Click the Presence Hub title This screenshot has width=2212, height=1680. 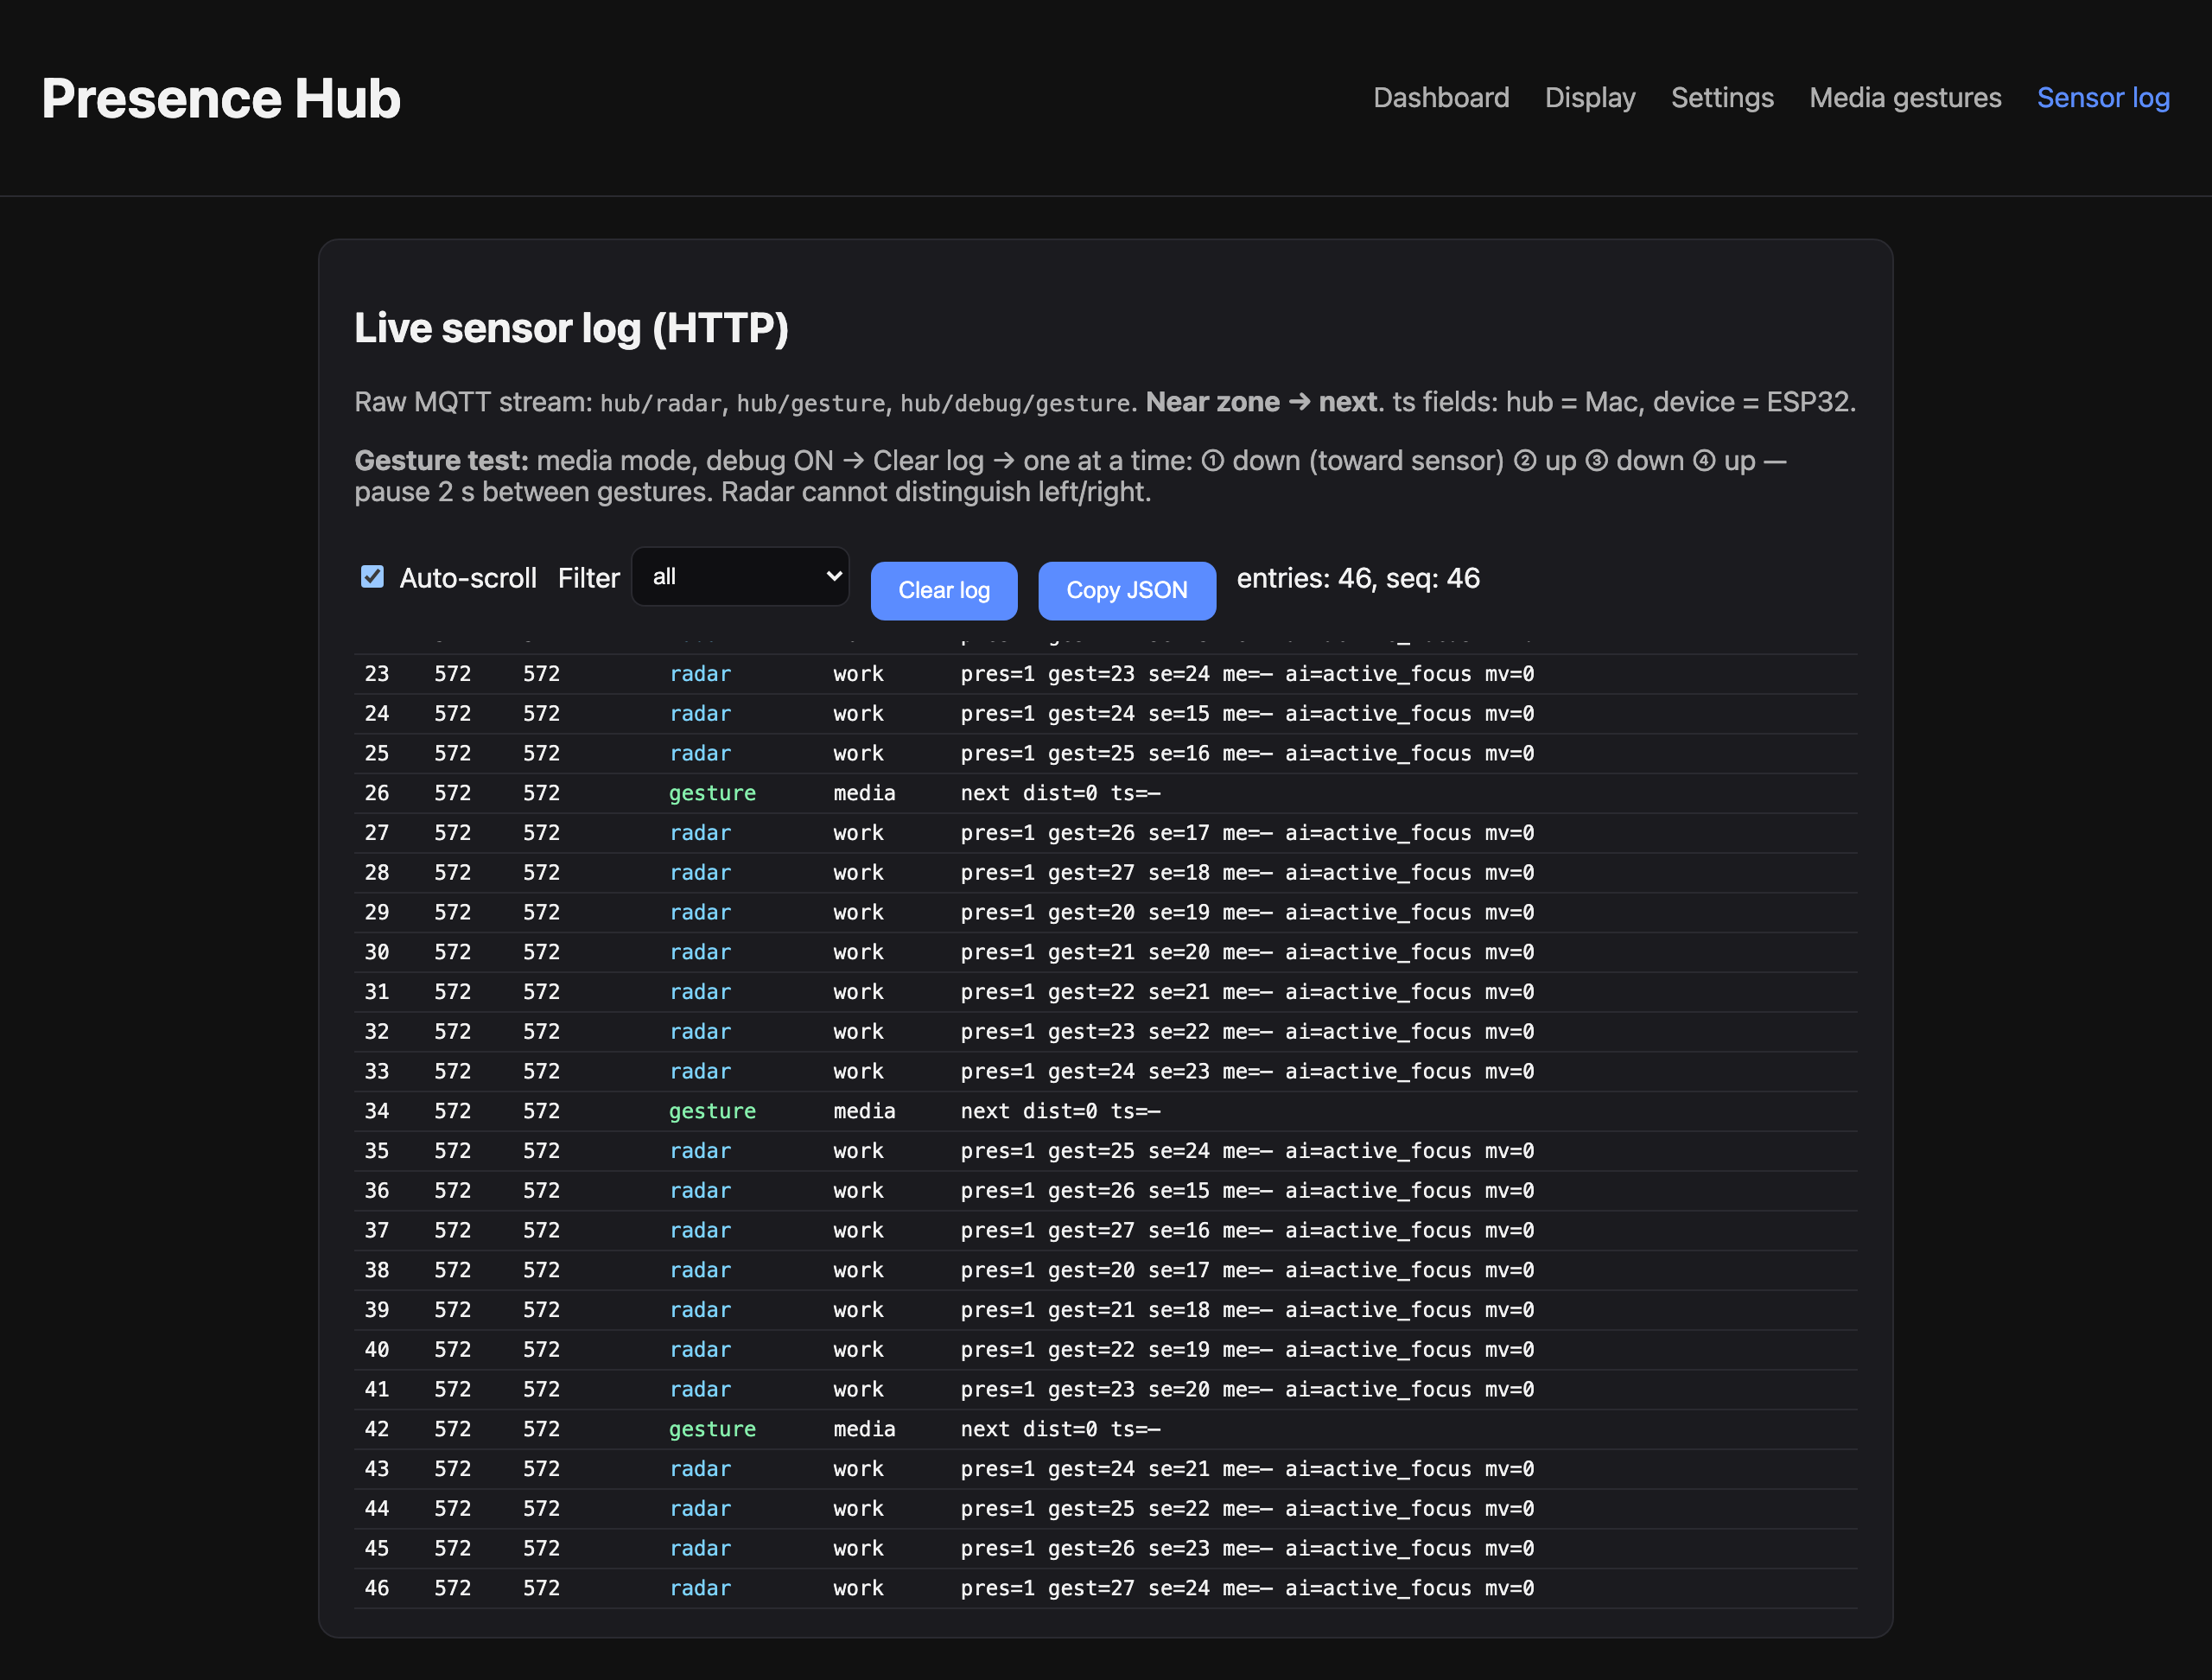pos(221,99)
